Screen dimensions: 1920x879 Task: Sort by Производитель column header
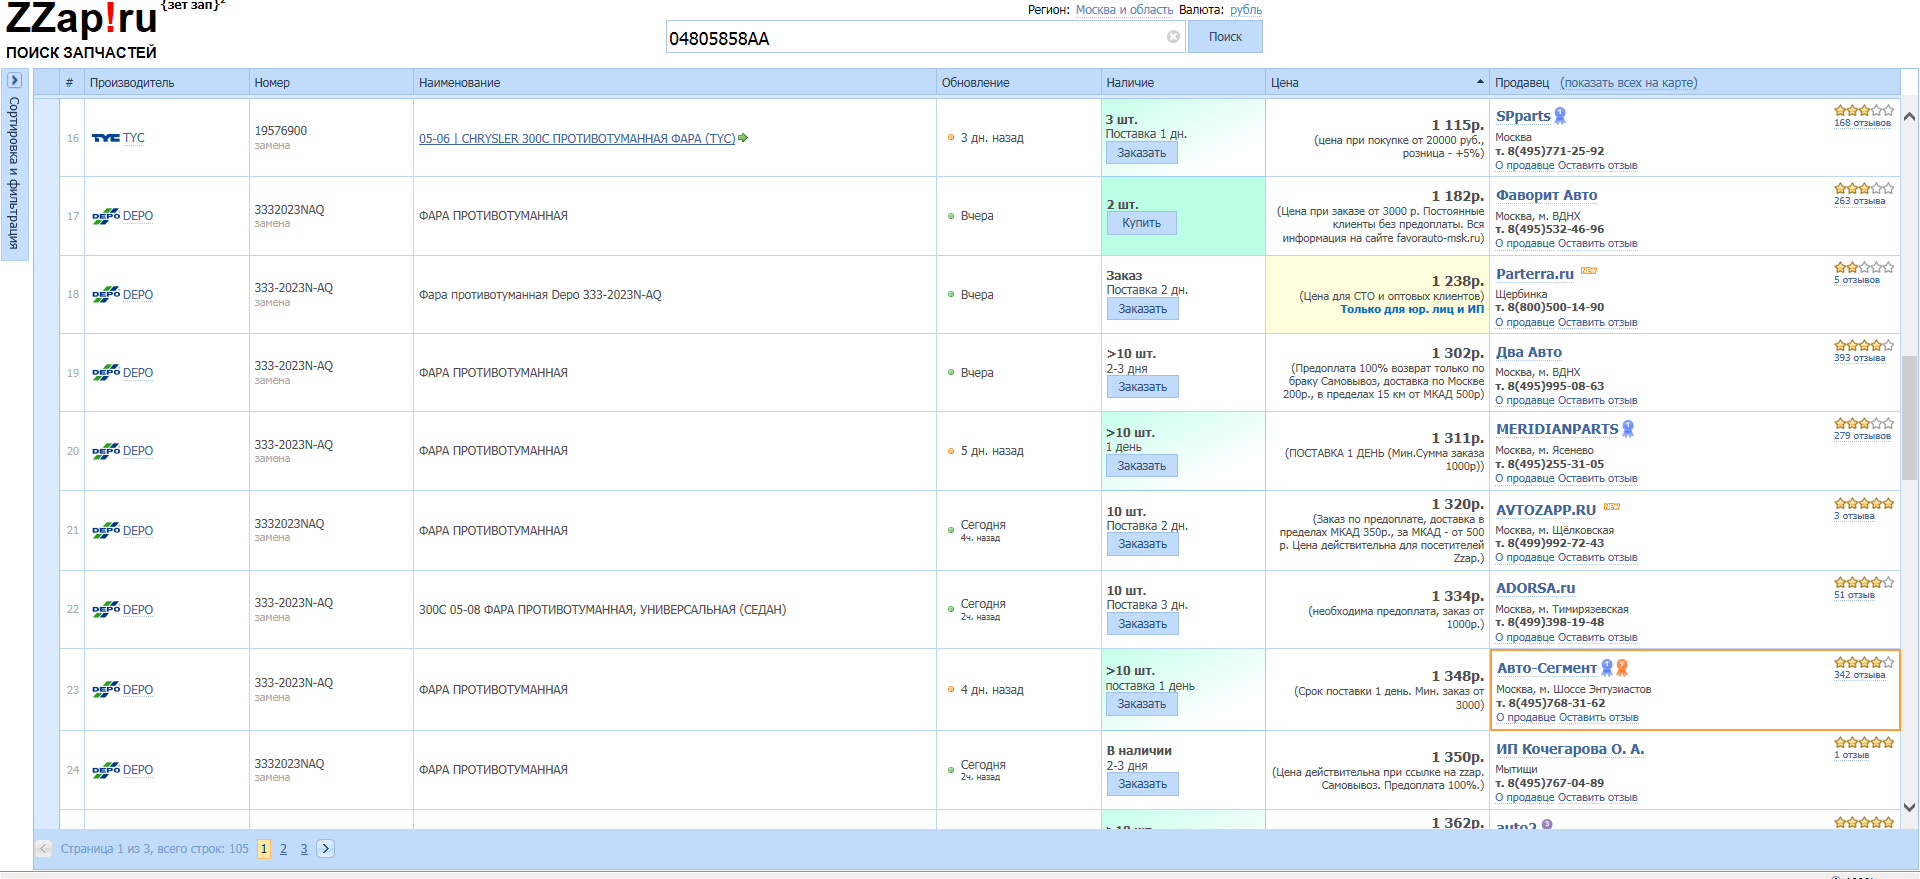click(166, 83)
